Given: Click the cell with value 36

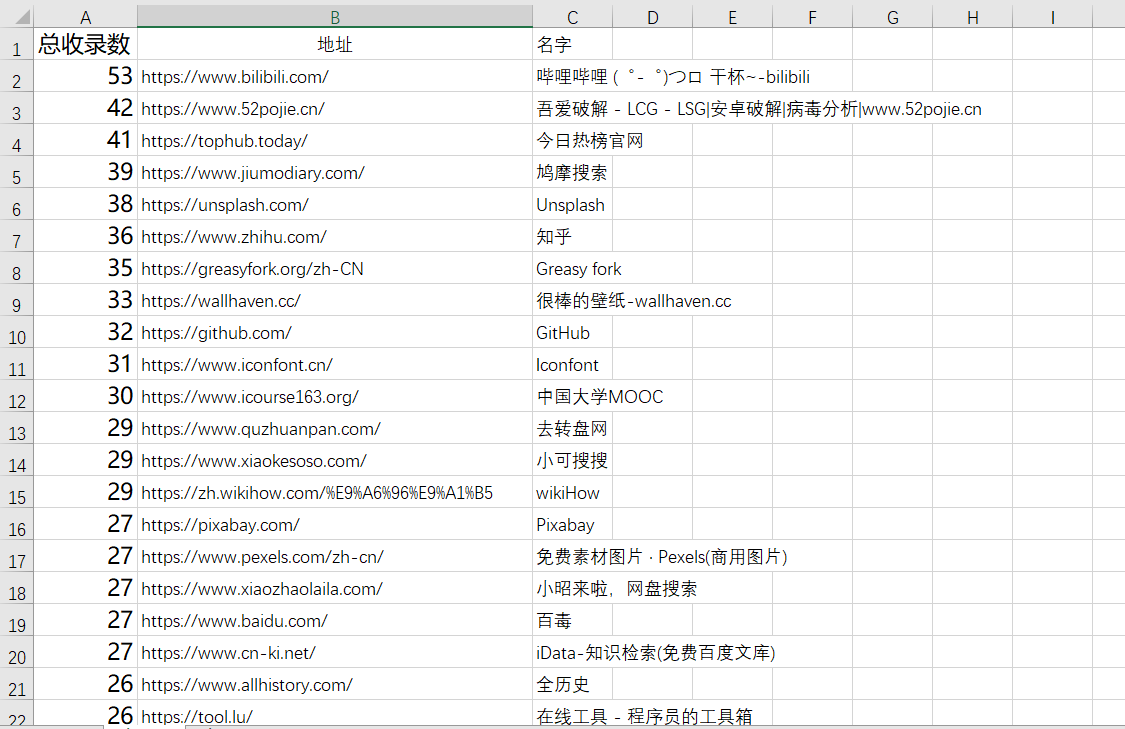Looking at the screenshot, I should click(x=85, y=236).
